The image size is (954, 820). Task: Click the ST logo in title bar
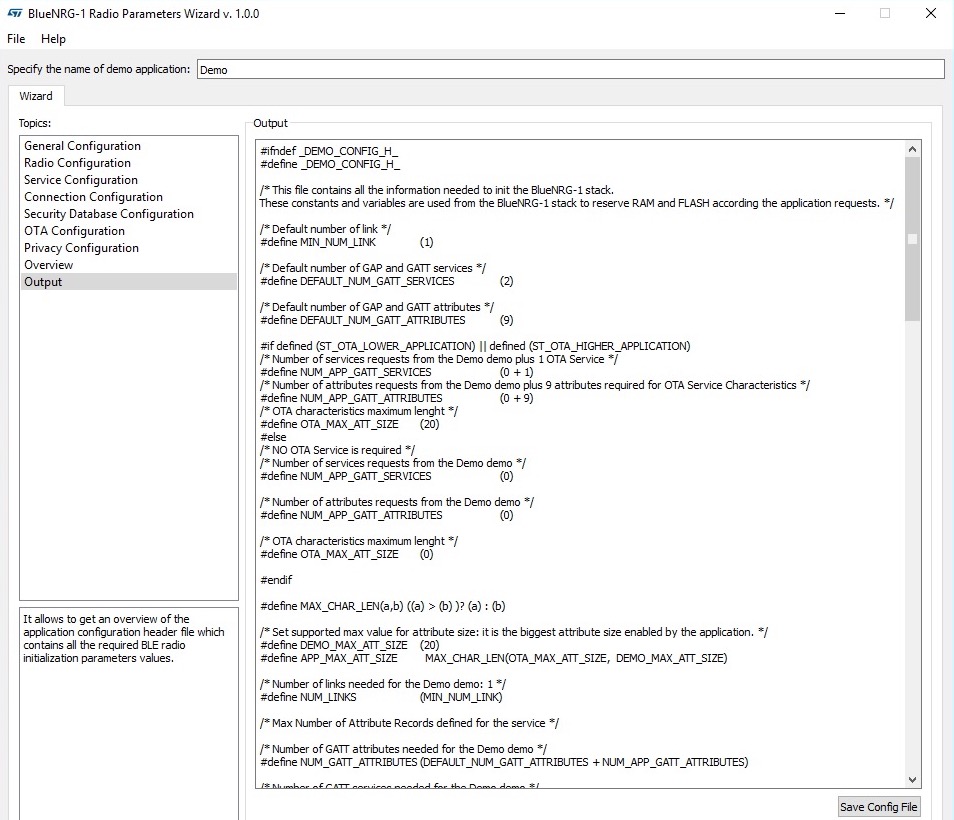[13, 14]
